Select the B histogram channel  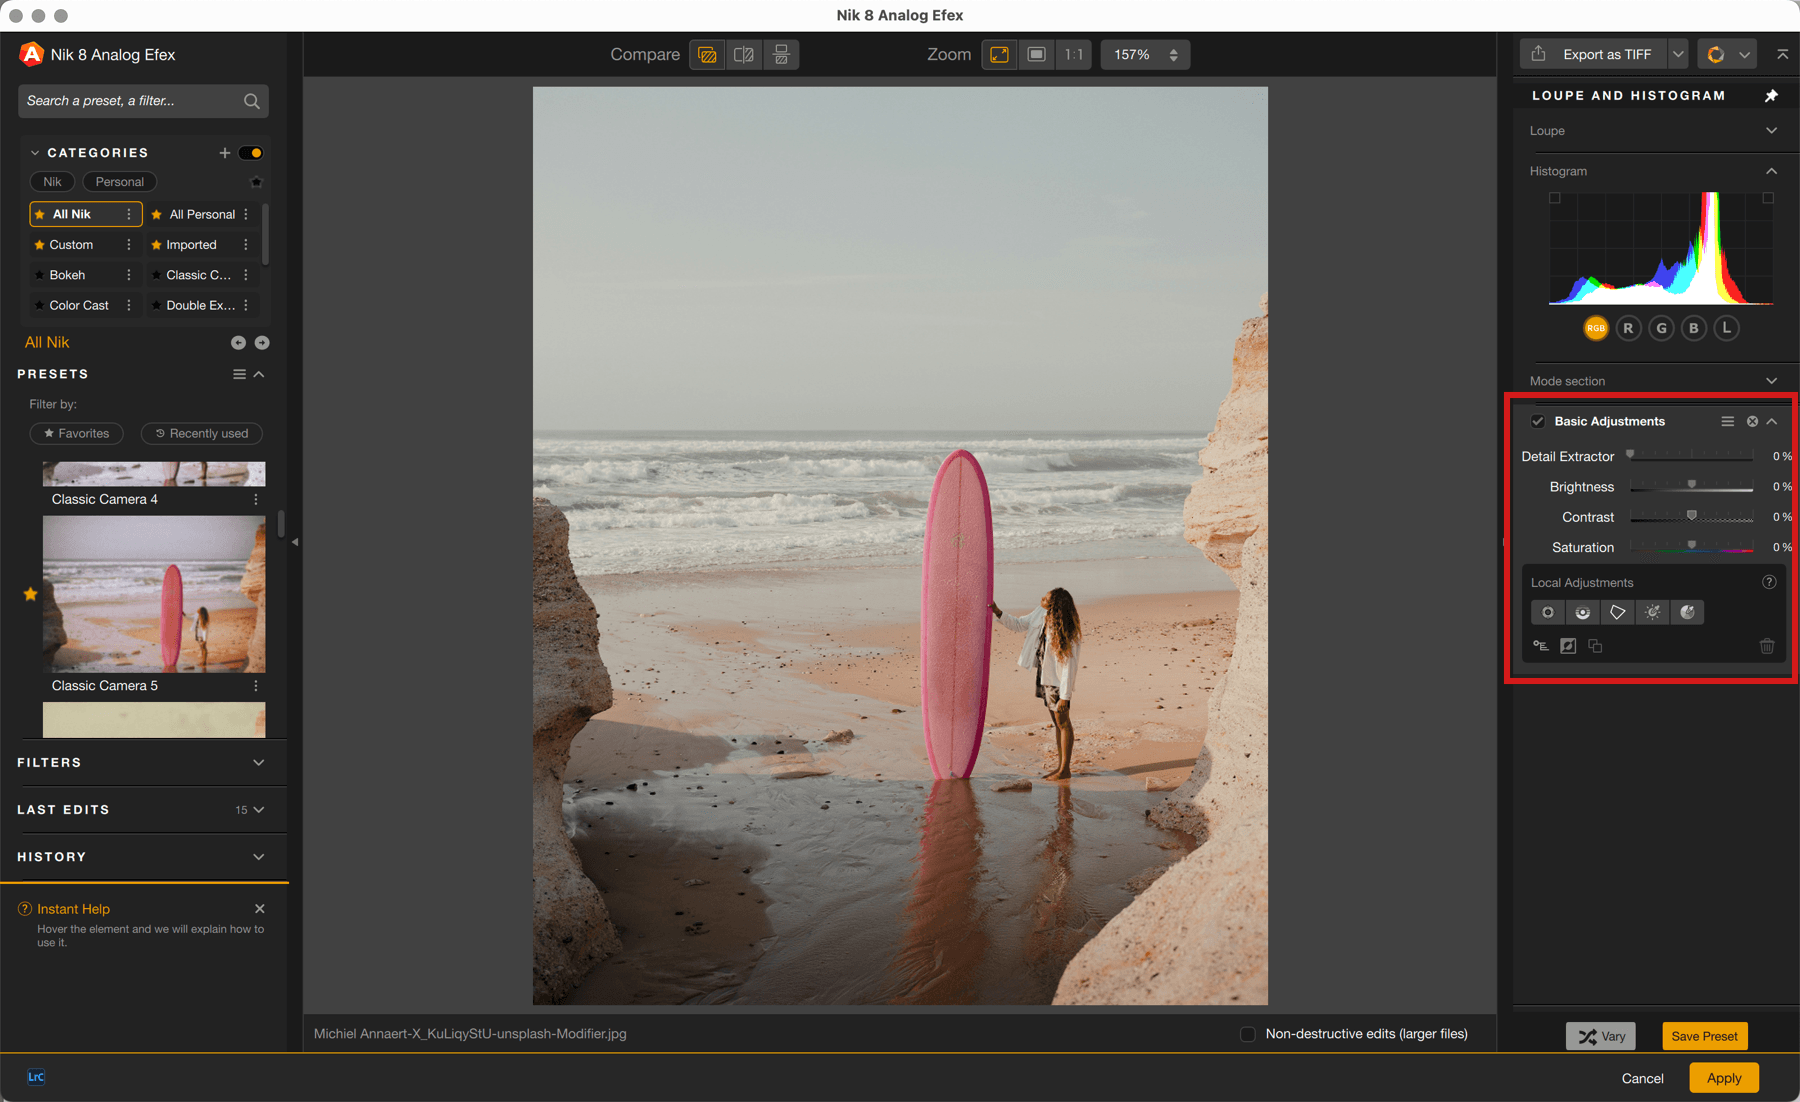click(1693, 328)
